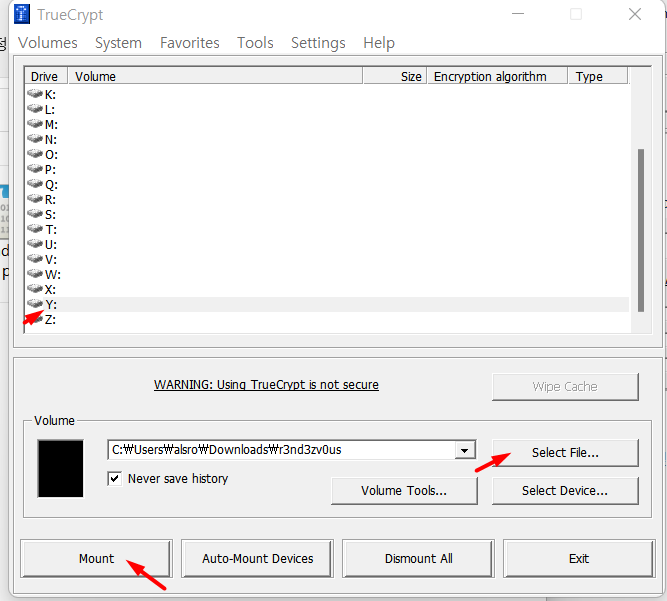
Task: Select the U: drive icon
Action: 35,244
